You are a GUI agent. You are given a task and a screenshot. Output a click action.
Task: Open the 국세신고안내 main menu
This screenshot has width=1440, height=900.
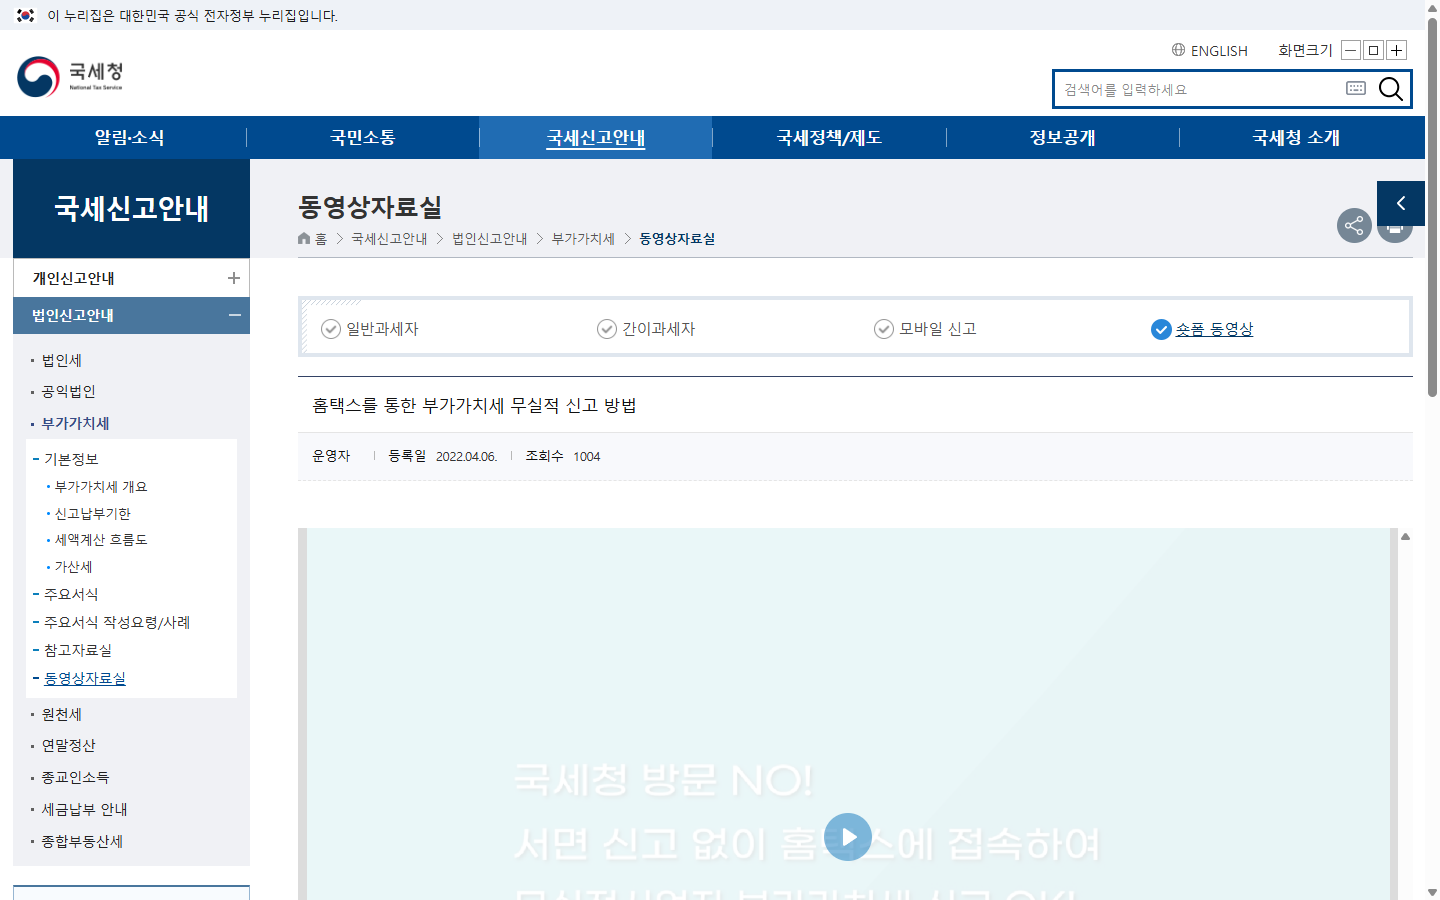tap(596, 137)
